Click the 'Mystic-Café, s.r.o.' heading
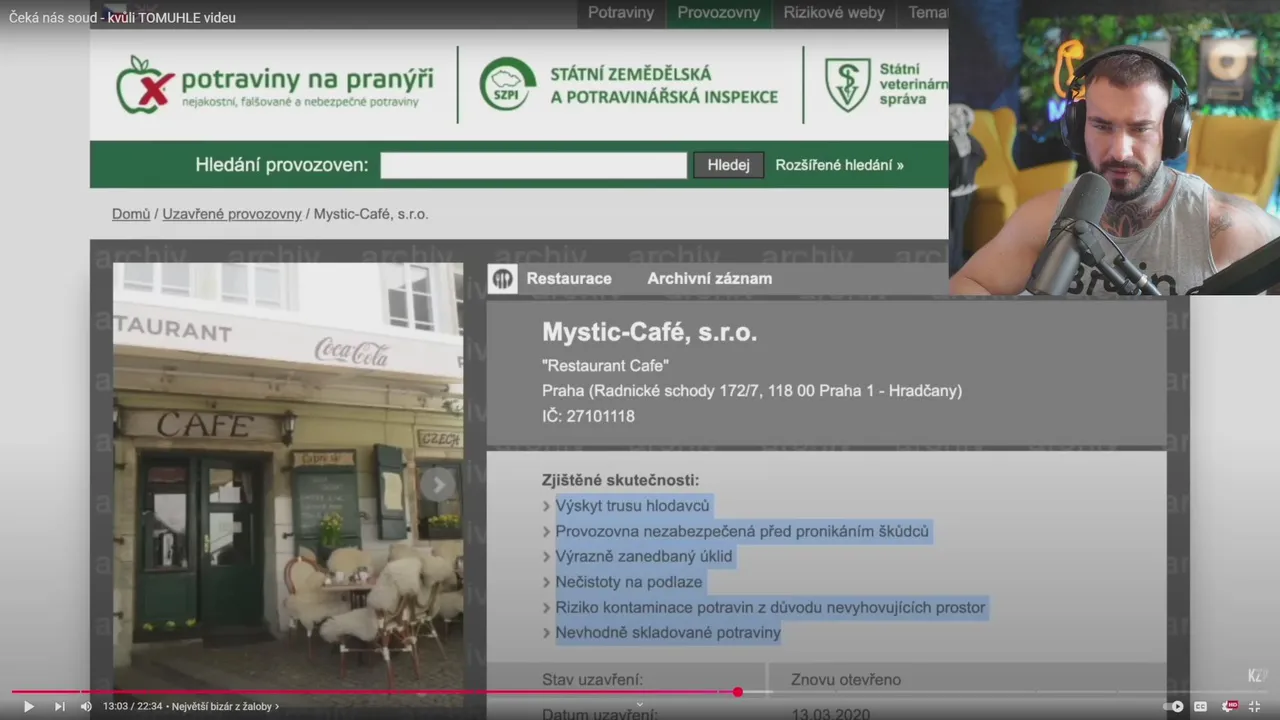 tap(650, 332)
